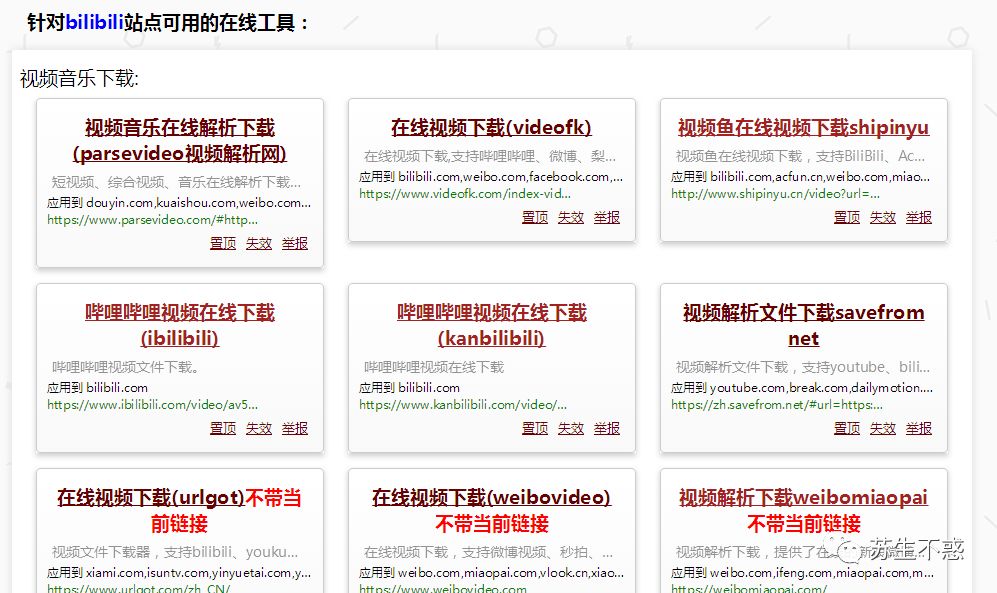Viewport: 997px width, 593px height.
Task: Open parsevideo视频解析网 card title link
Action: click(180, 140)
